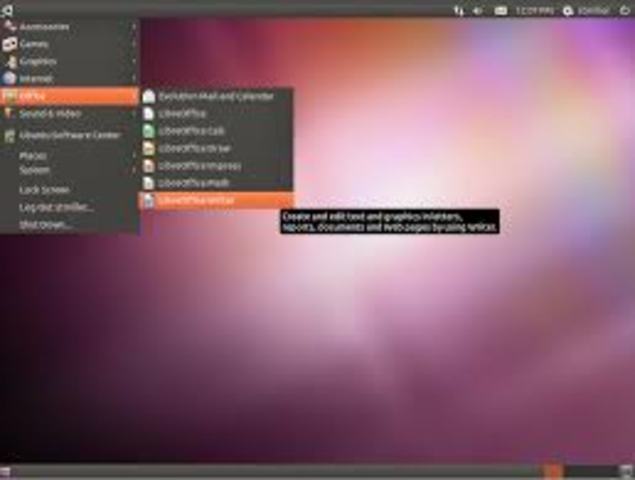Image resolution: width=635 pixels, height=480 pixels.
Task: Click the Ubuntu main menu logo icon
Action: click(7, 10)
